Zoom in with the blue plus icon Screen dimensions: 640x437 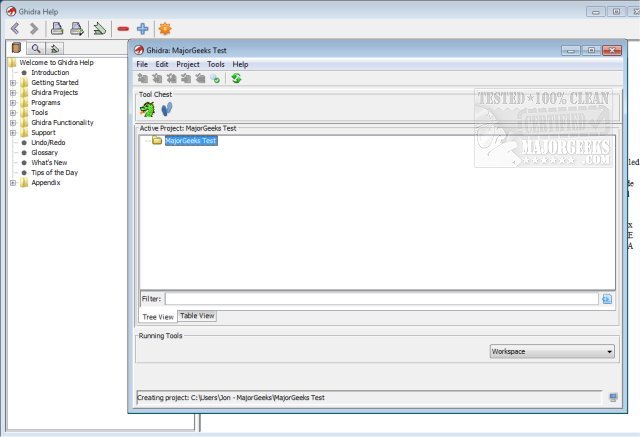click(x=142, y=29)
